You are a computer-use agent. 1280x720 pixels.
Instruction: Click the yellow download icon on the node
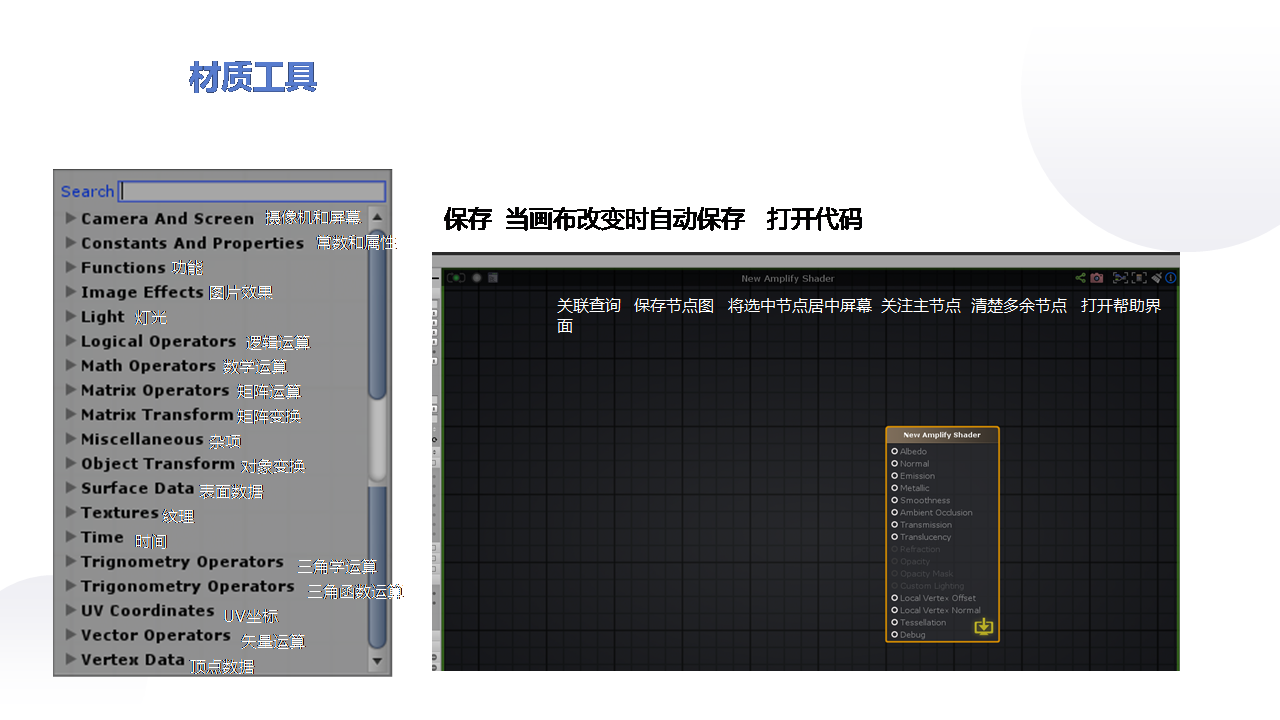(984, 627)
